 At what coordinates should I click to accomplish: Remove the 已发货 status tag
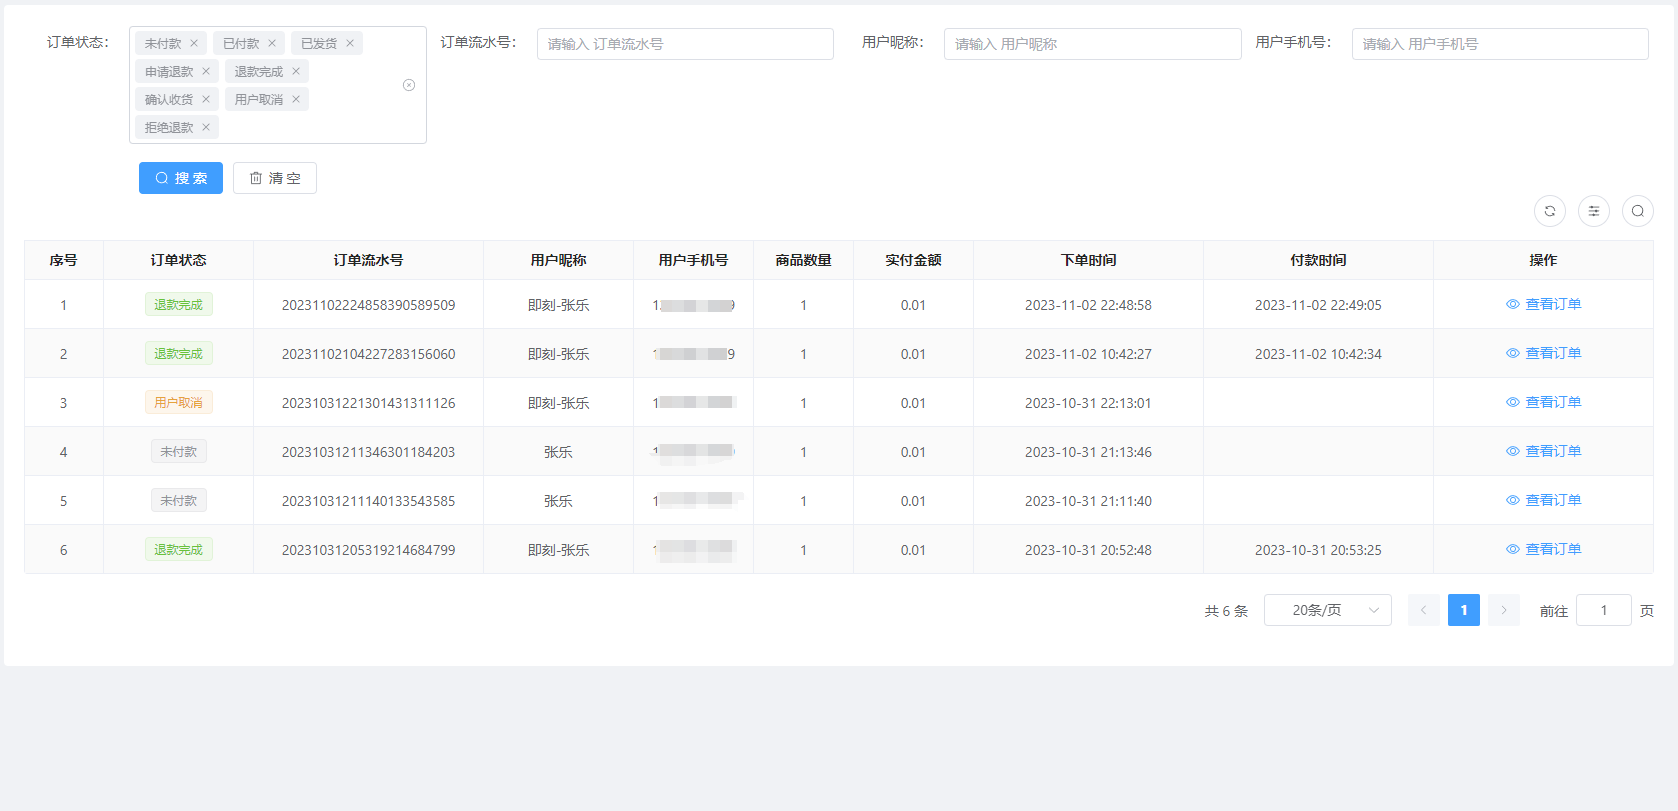click(350, 44)
